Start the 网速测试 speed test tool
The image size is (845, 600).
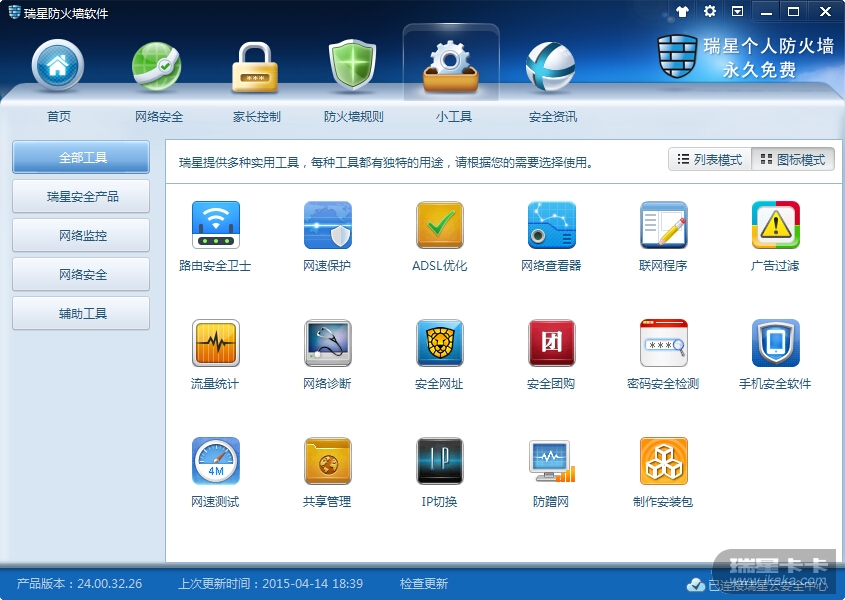coord(216,461)
